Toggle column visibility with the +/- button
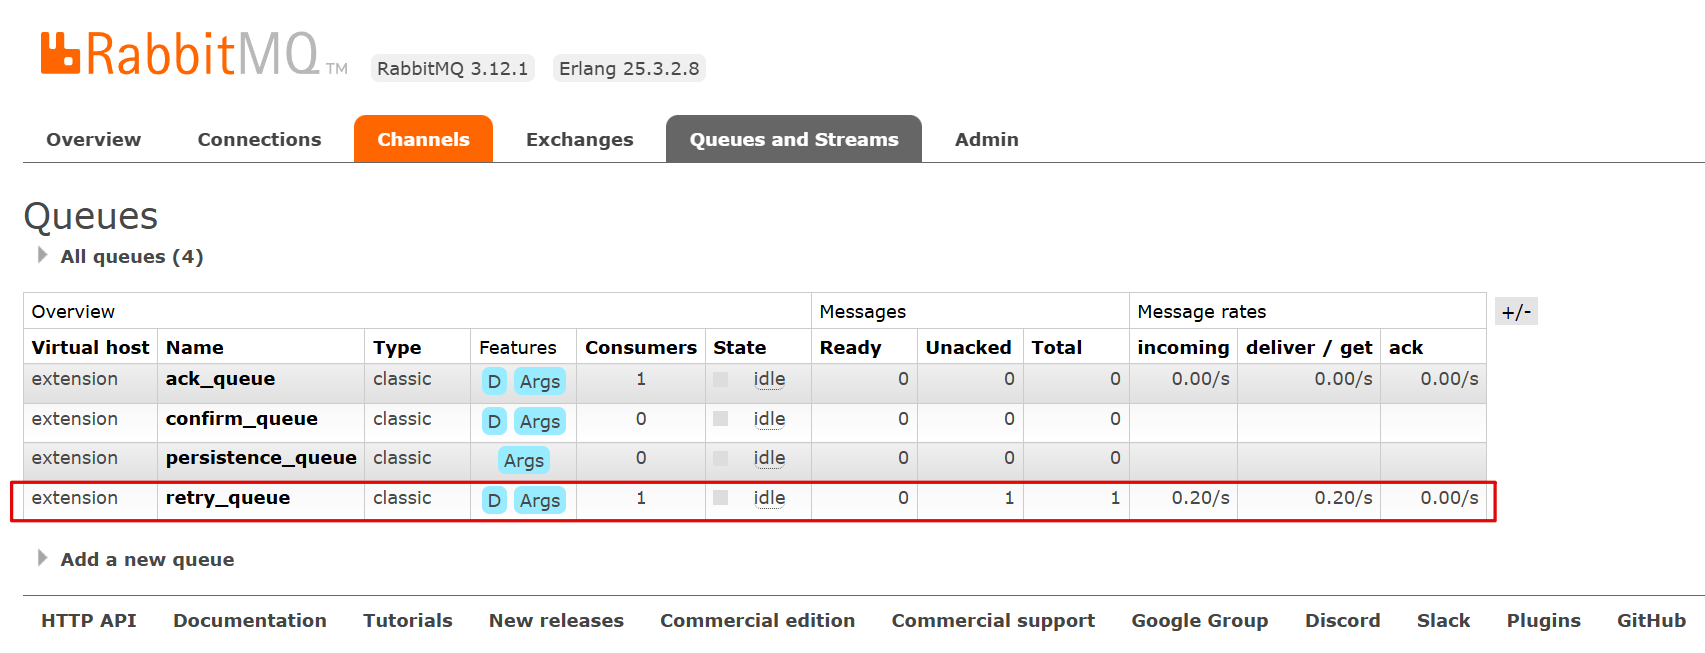 pyautogui.click(x=1515, y=312)
